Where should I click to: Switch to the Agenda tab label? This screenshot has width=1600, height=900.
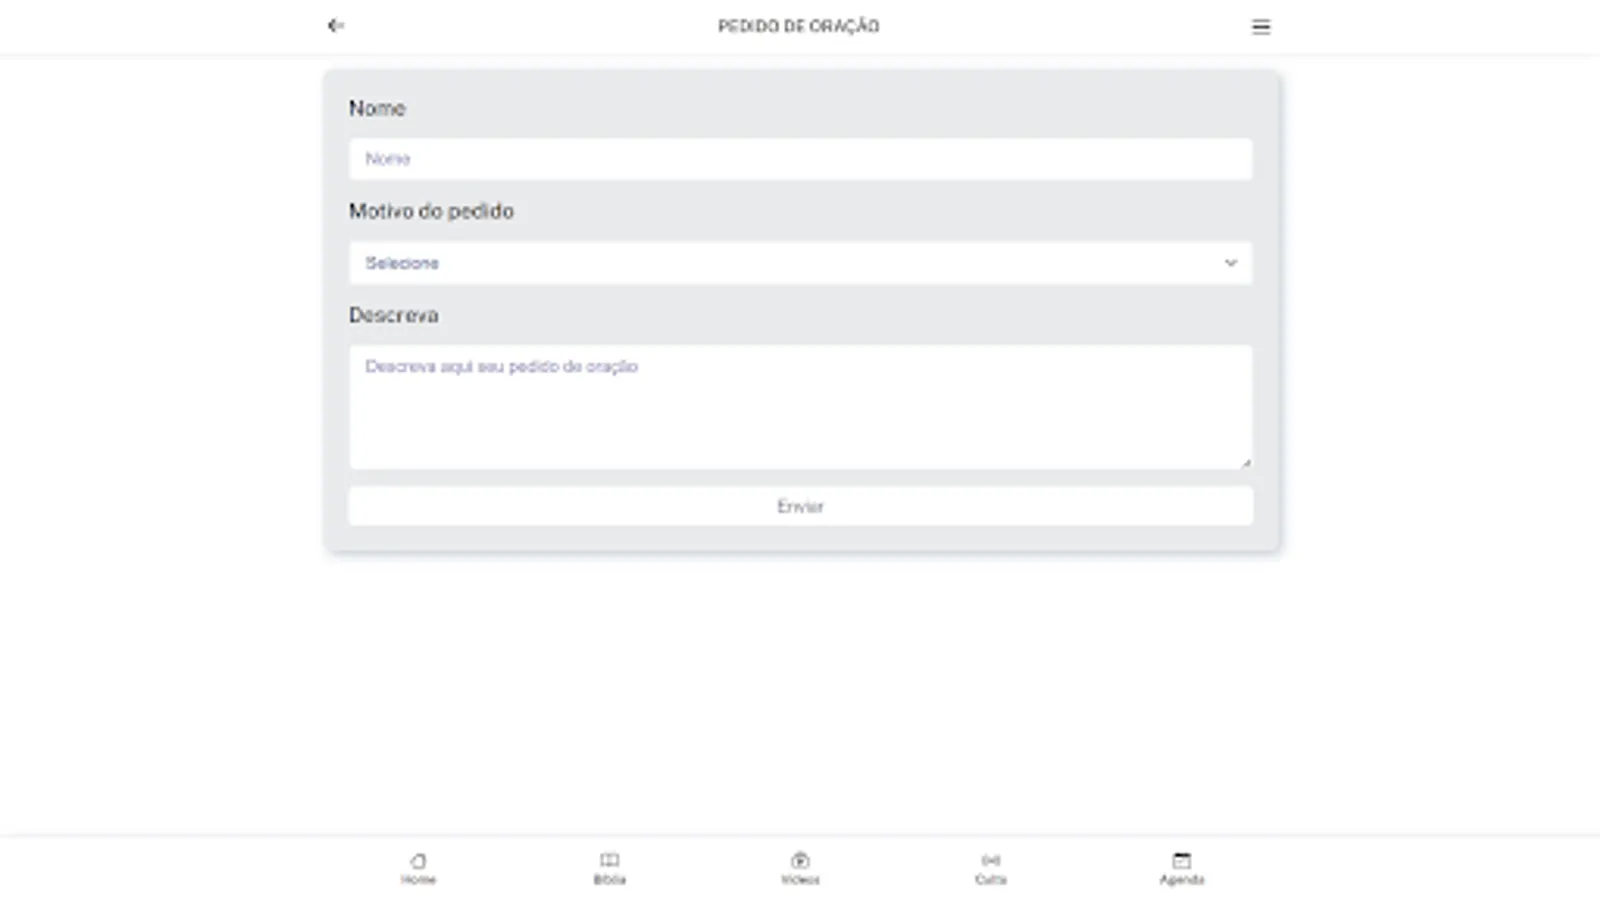coord(1182,880)
